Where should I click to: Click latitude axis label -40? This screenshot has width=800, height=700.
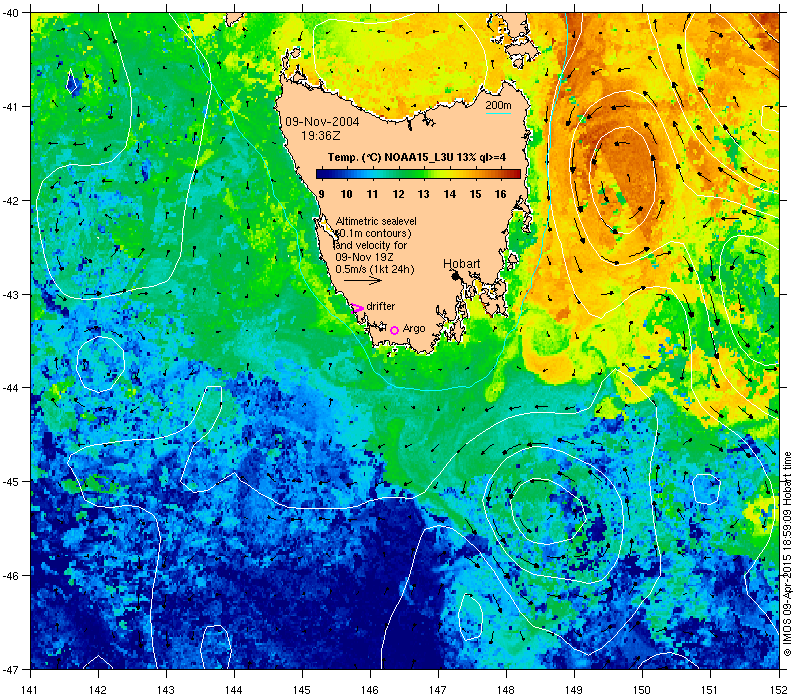coord(10,13)
